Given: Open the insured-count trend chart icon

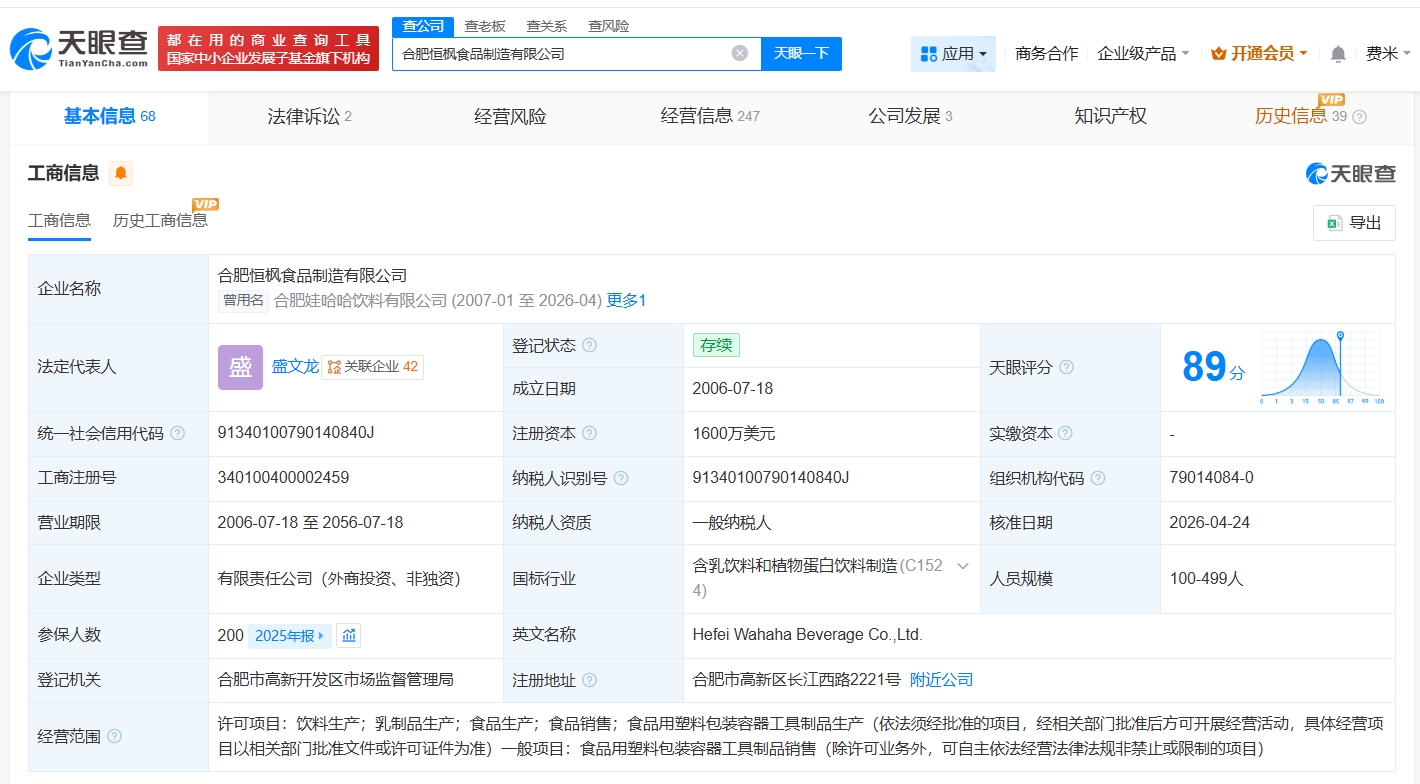Looking at the screenshot, I should pos(348,635).
